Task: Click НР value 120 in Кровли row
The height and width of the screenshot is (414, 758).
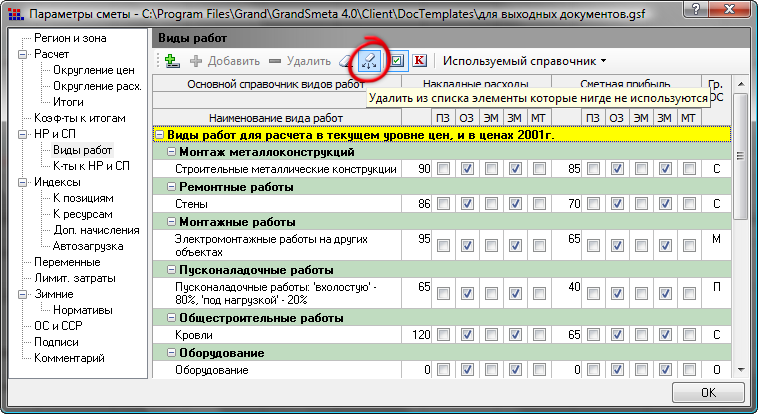Action: coord(421,335)
